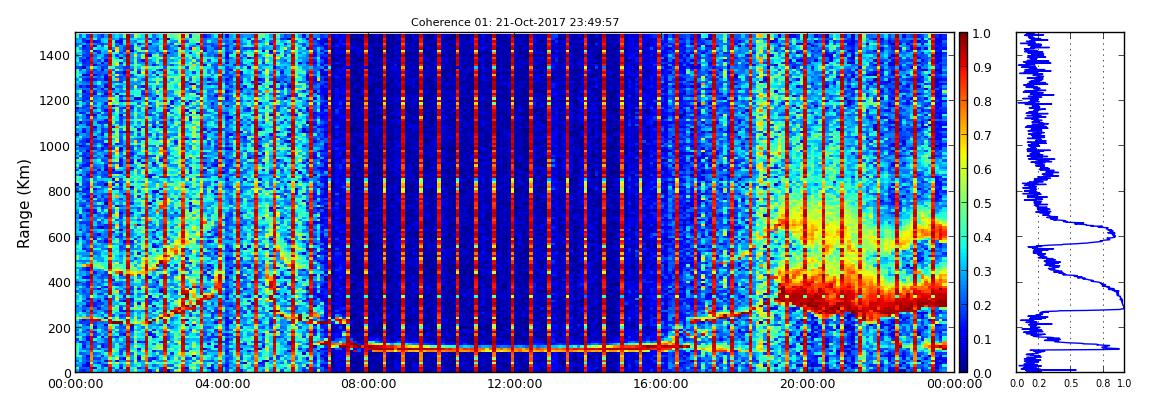Click the 800 range tick label

(57, 191)
